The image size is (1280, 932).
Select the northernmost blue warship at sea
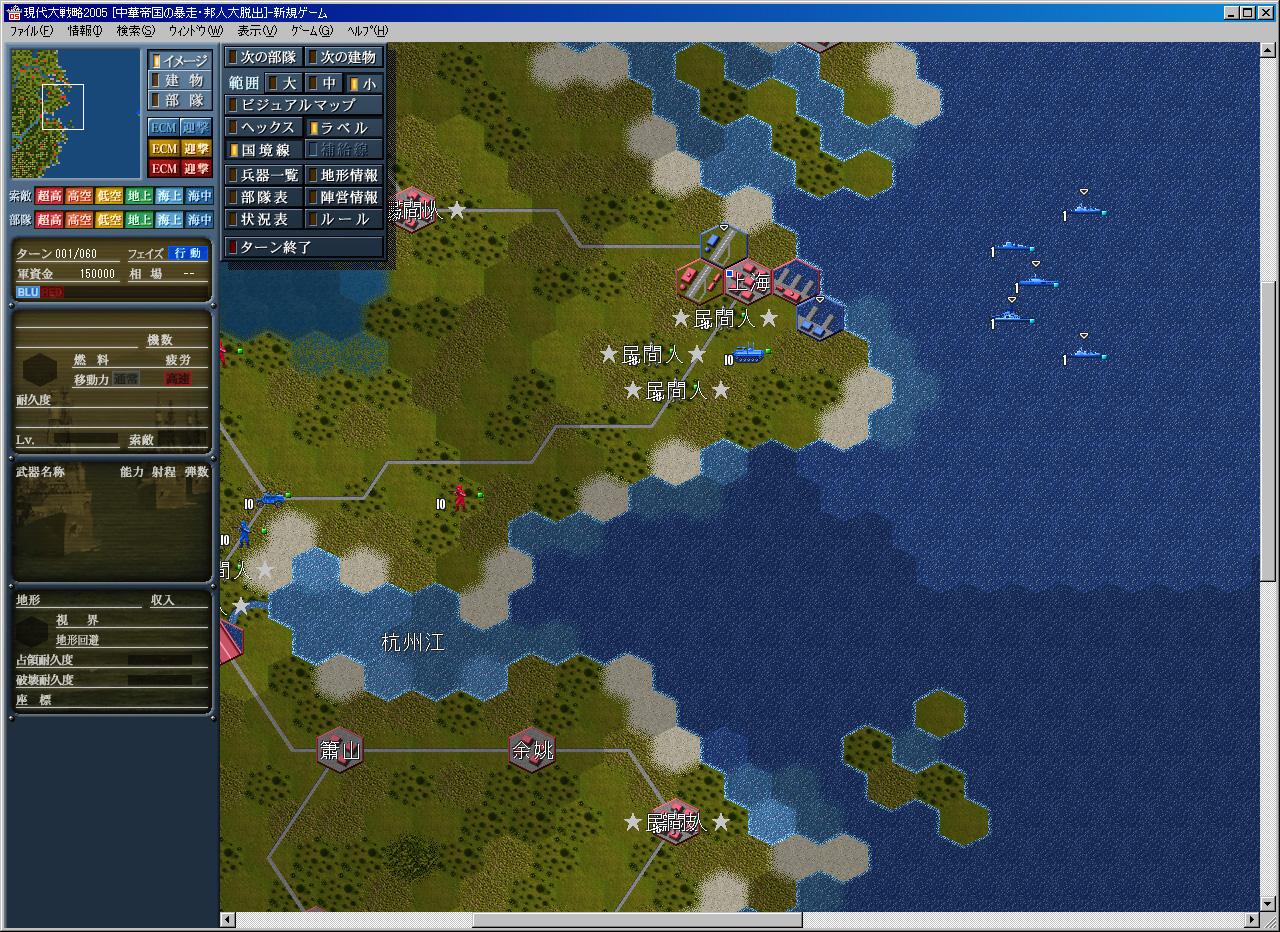pos(1085,210)
